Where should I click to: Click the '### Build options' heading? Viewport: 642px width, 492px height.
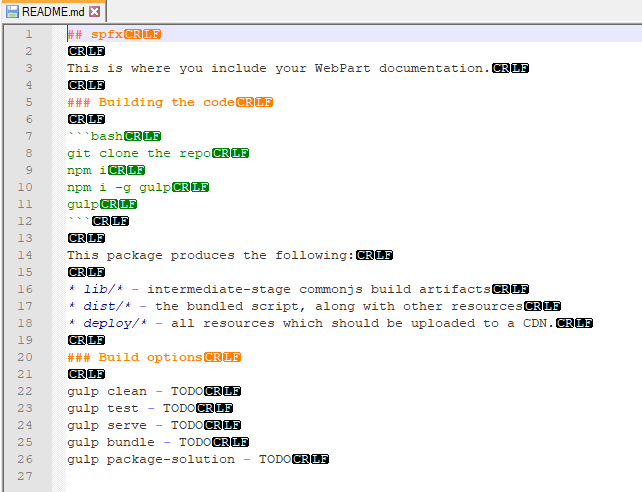(135, 357)
